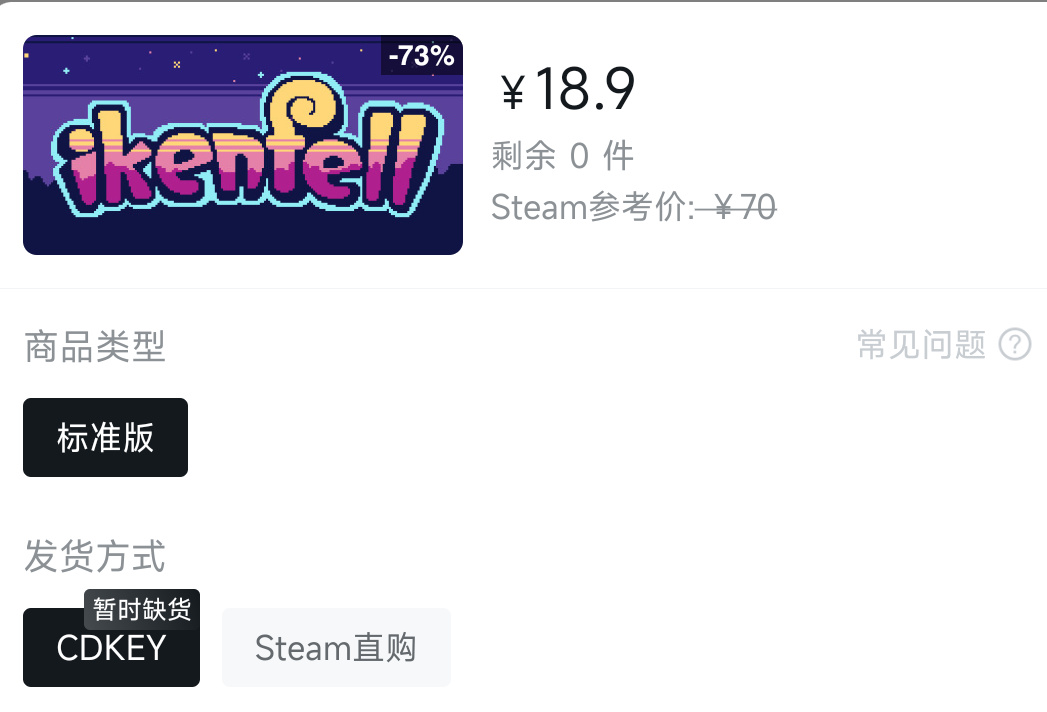
Task: Click the 暂时缺货 out-of-stock badge
Action: pyautogui.click(x=142, y=608)
